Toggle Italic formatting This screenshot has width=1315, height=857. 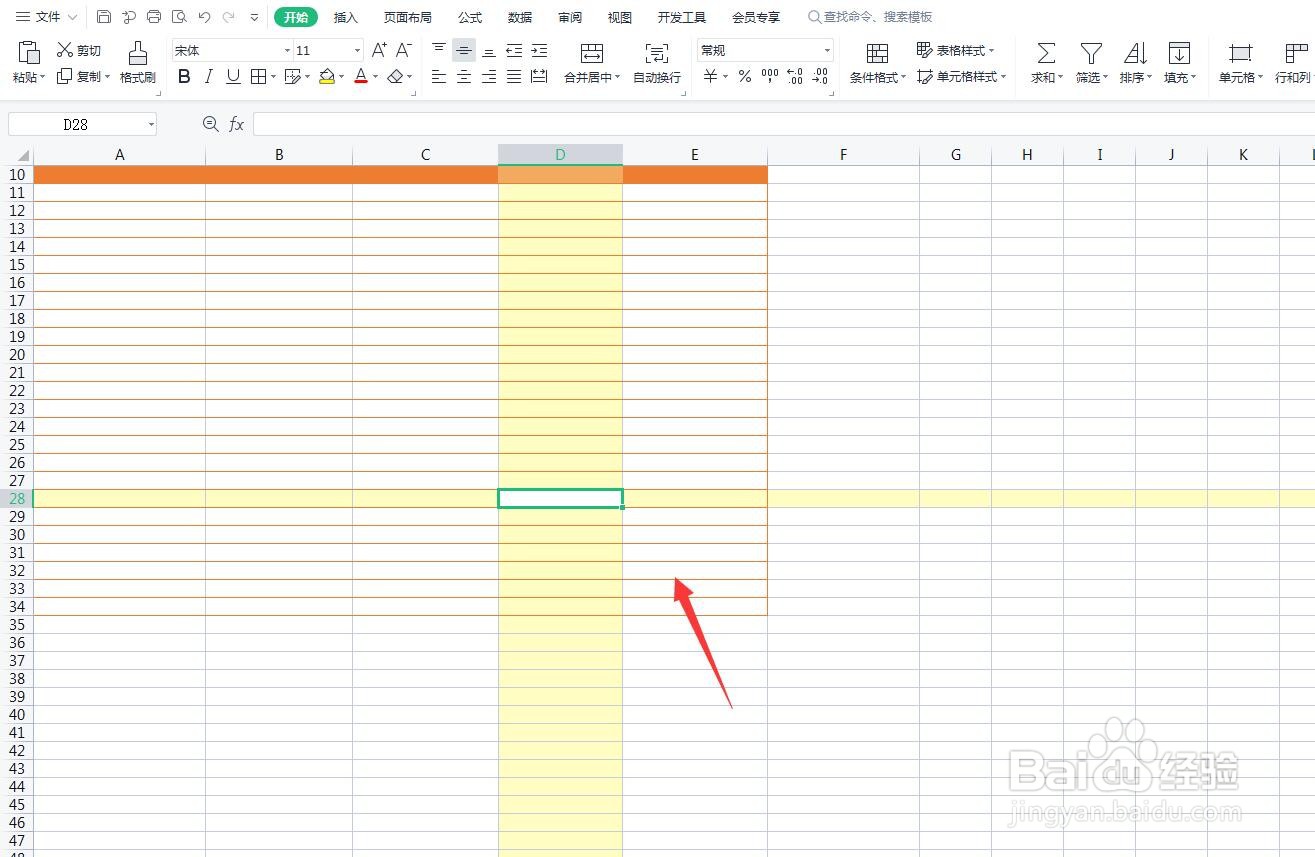[x=208, y=77]
